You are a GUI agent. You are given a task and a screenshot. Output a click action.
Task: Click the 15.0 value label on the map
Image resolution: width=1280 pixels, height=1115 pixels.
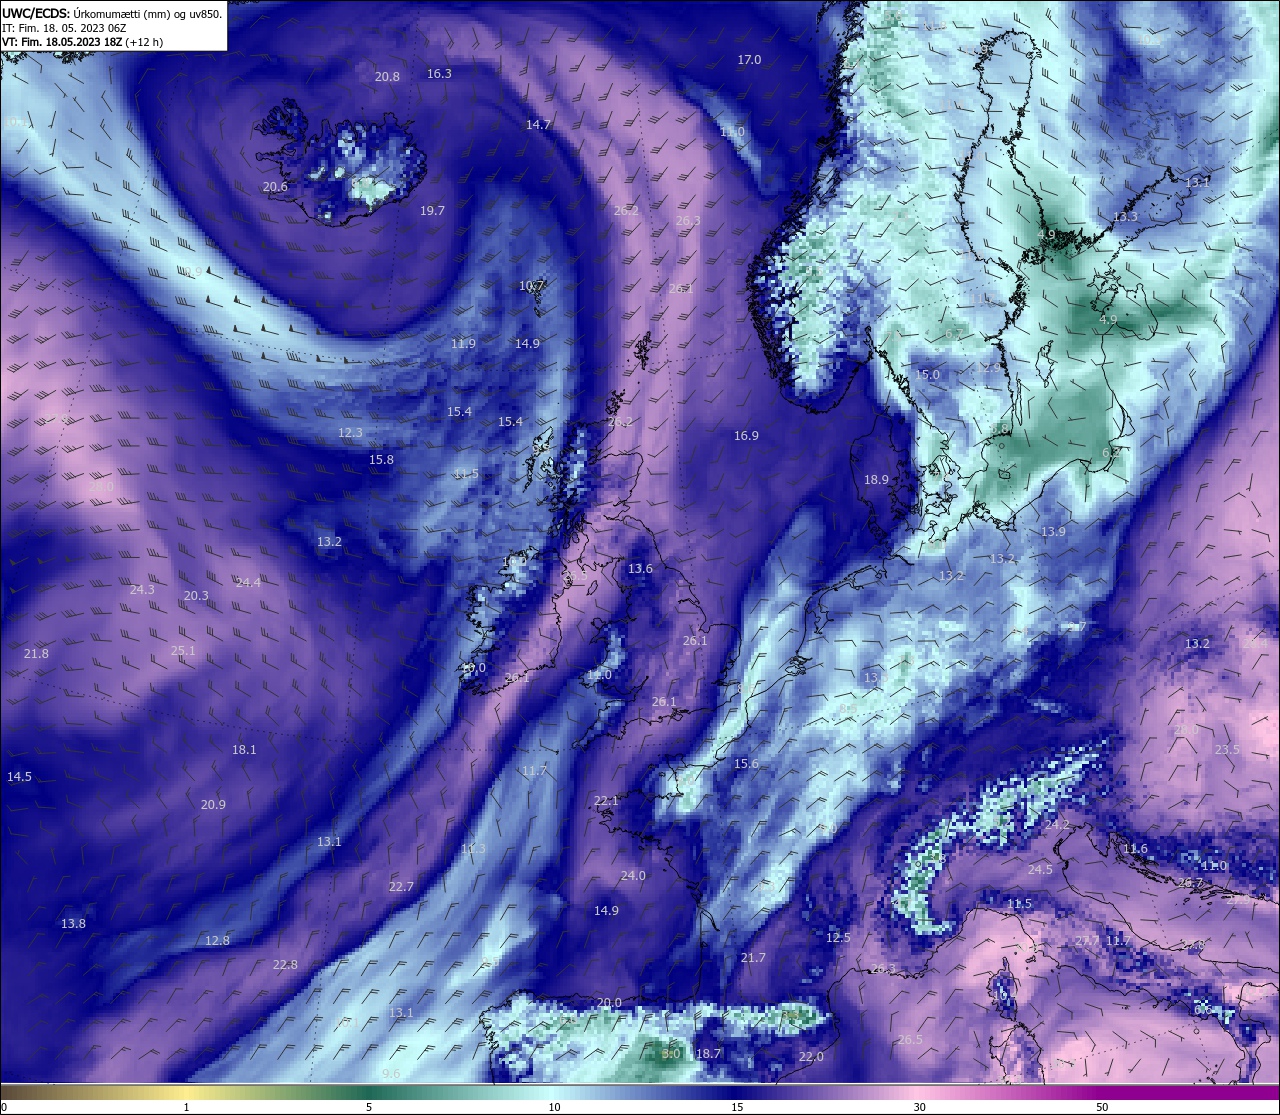[927, 375]
